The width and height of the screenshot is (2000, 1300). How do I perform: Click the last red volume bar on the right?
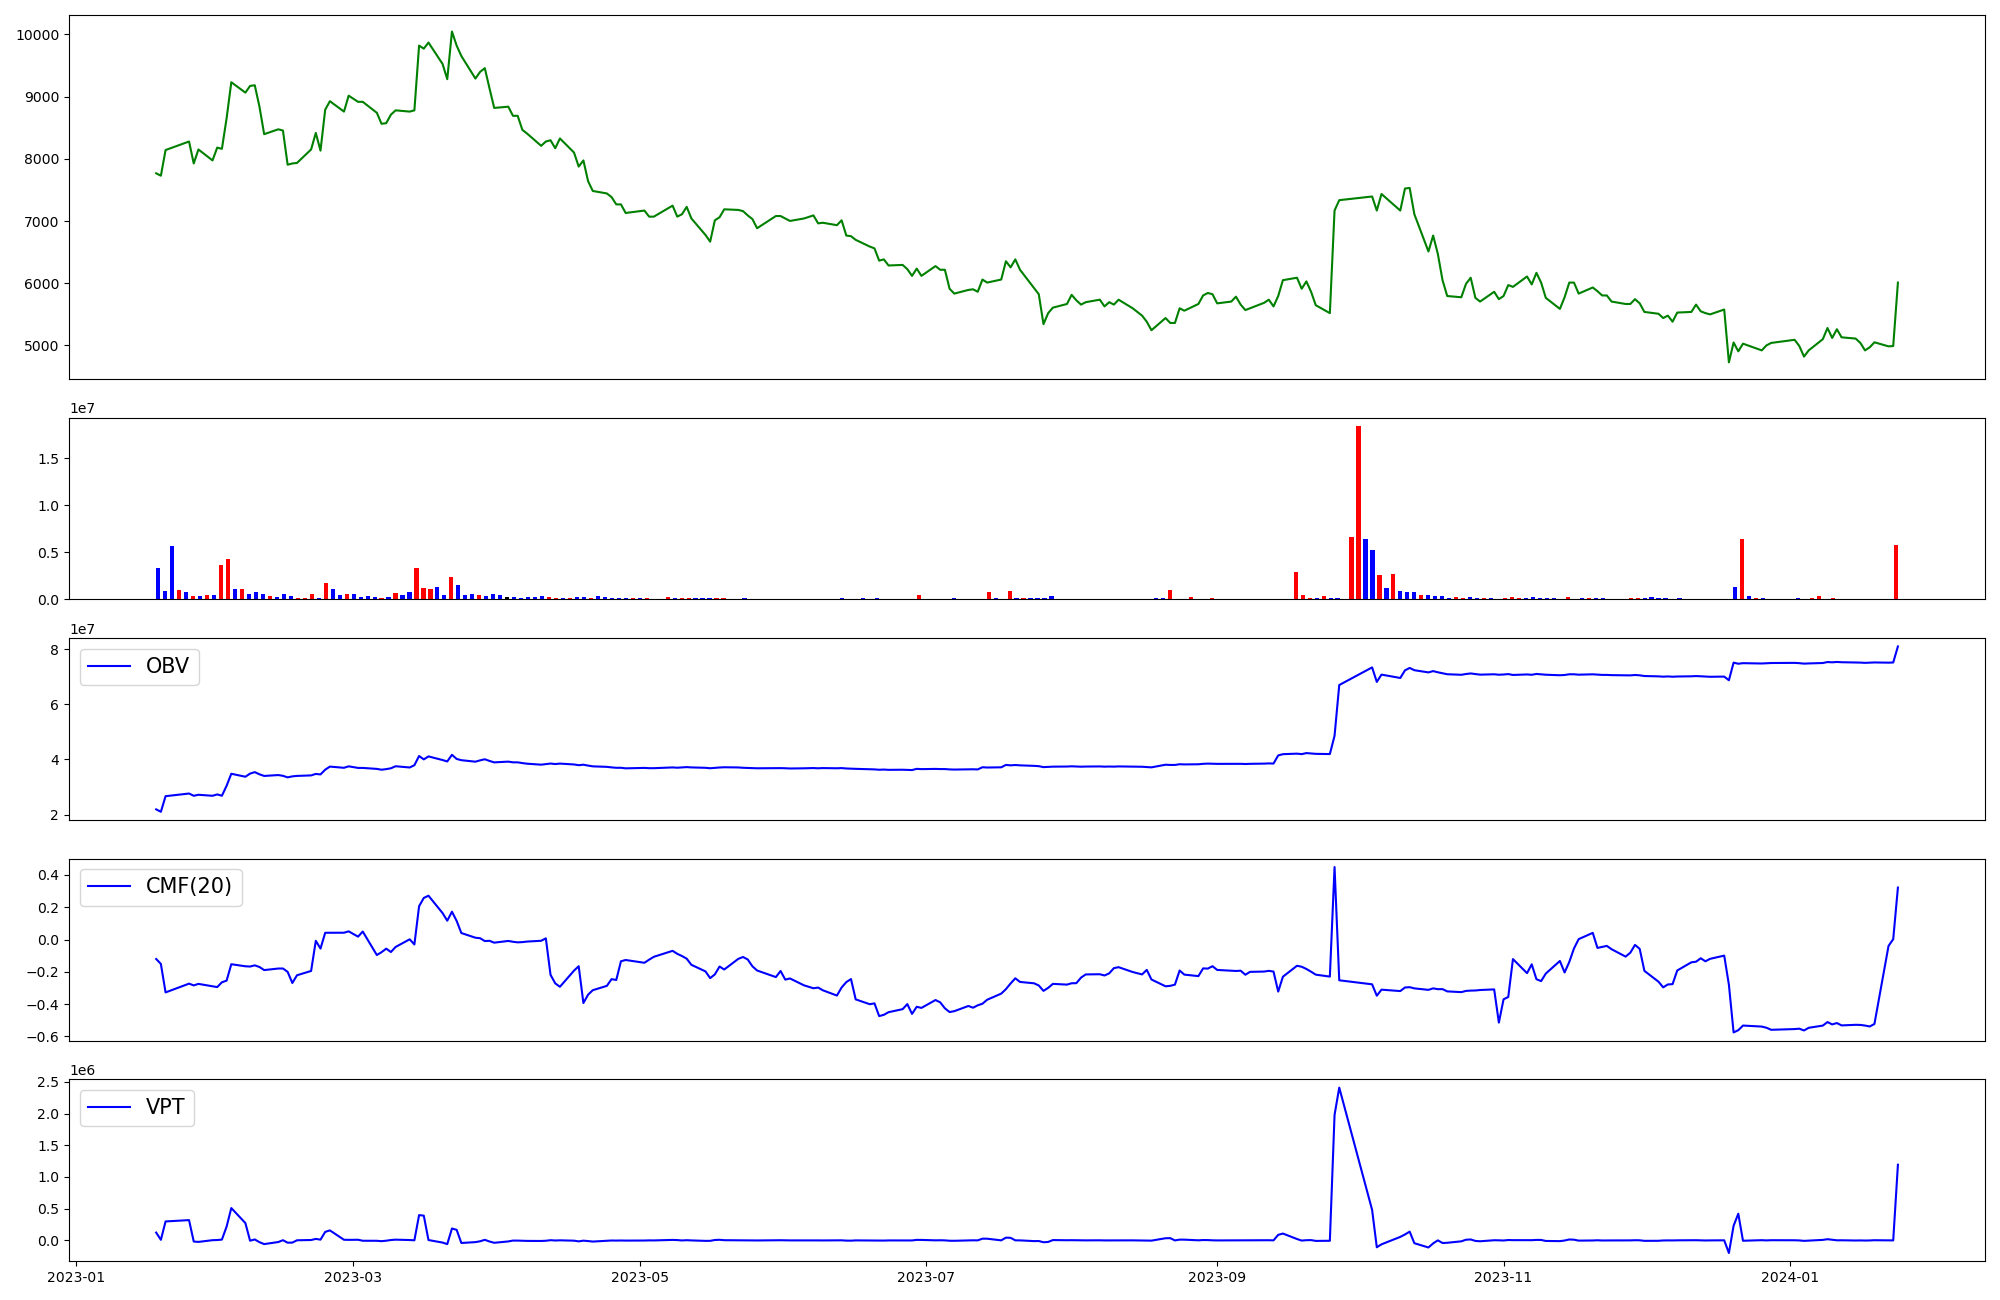[x=1895, y=572]
